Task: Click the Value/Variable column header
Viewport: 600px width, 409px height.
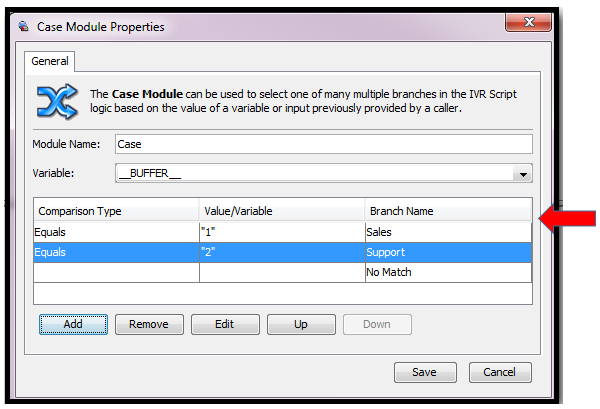Action: pos(282,211)
